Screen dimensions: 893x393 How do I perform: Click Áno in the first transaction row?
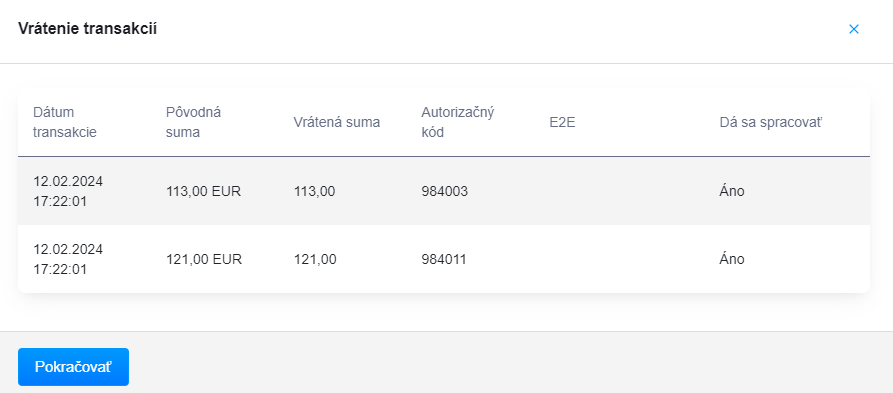[732, 191]
